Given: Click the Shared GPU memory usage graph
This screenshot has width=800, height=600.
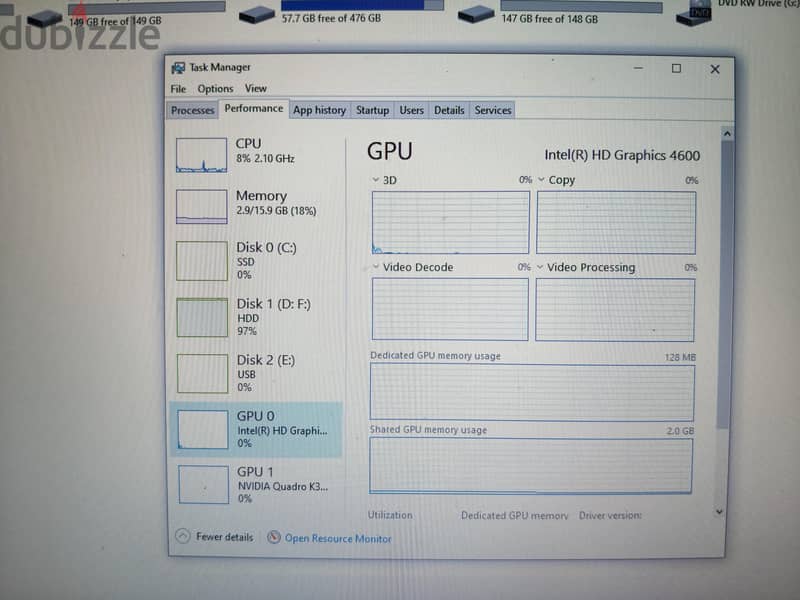Looking at the screenshot, I should 531,466.
